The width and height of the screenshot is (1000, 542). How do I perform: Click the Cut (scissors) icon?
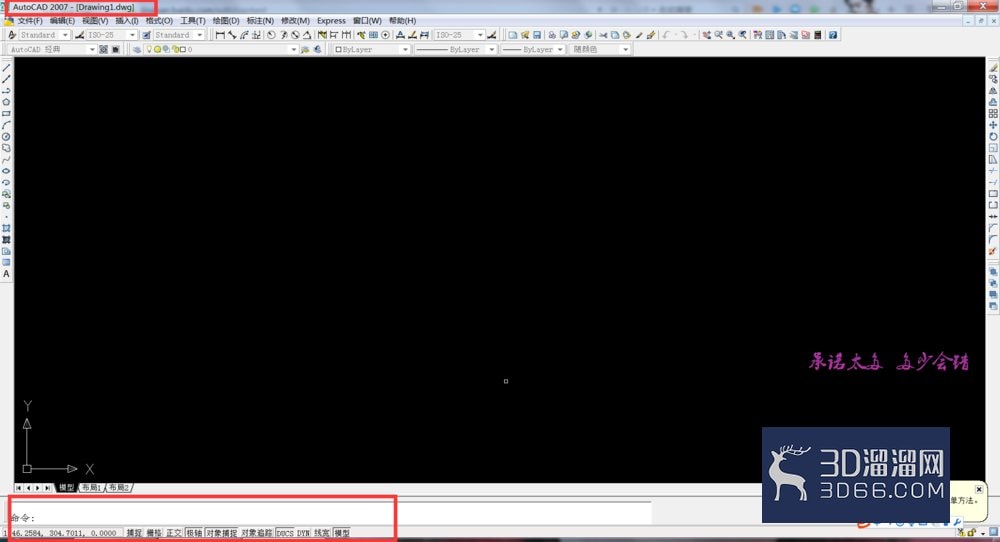coord(603,35)
